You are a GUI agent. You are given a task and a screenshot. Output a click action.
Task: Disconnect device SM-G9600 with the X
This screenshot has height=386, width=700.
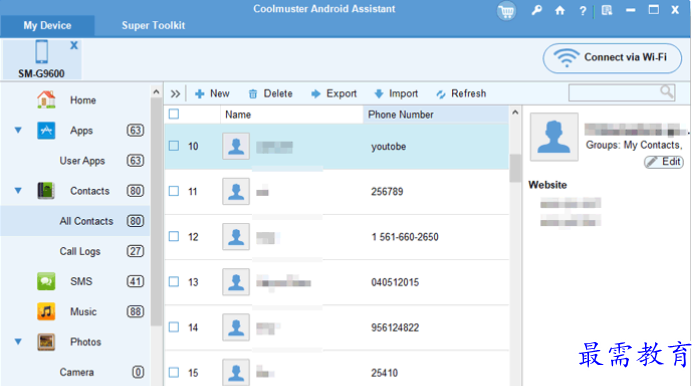pyautogui.click(x=74, y=45)
